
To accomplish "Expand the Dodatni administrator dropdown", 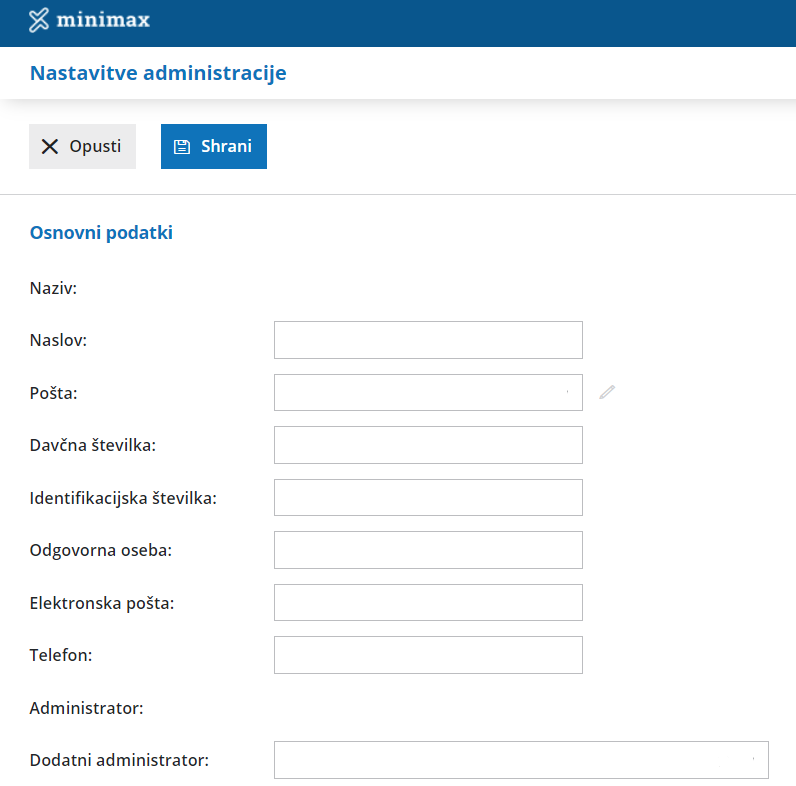I will coord(521,760).
